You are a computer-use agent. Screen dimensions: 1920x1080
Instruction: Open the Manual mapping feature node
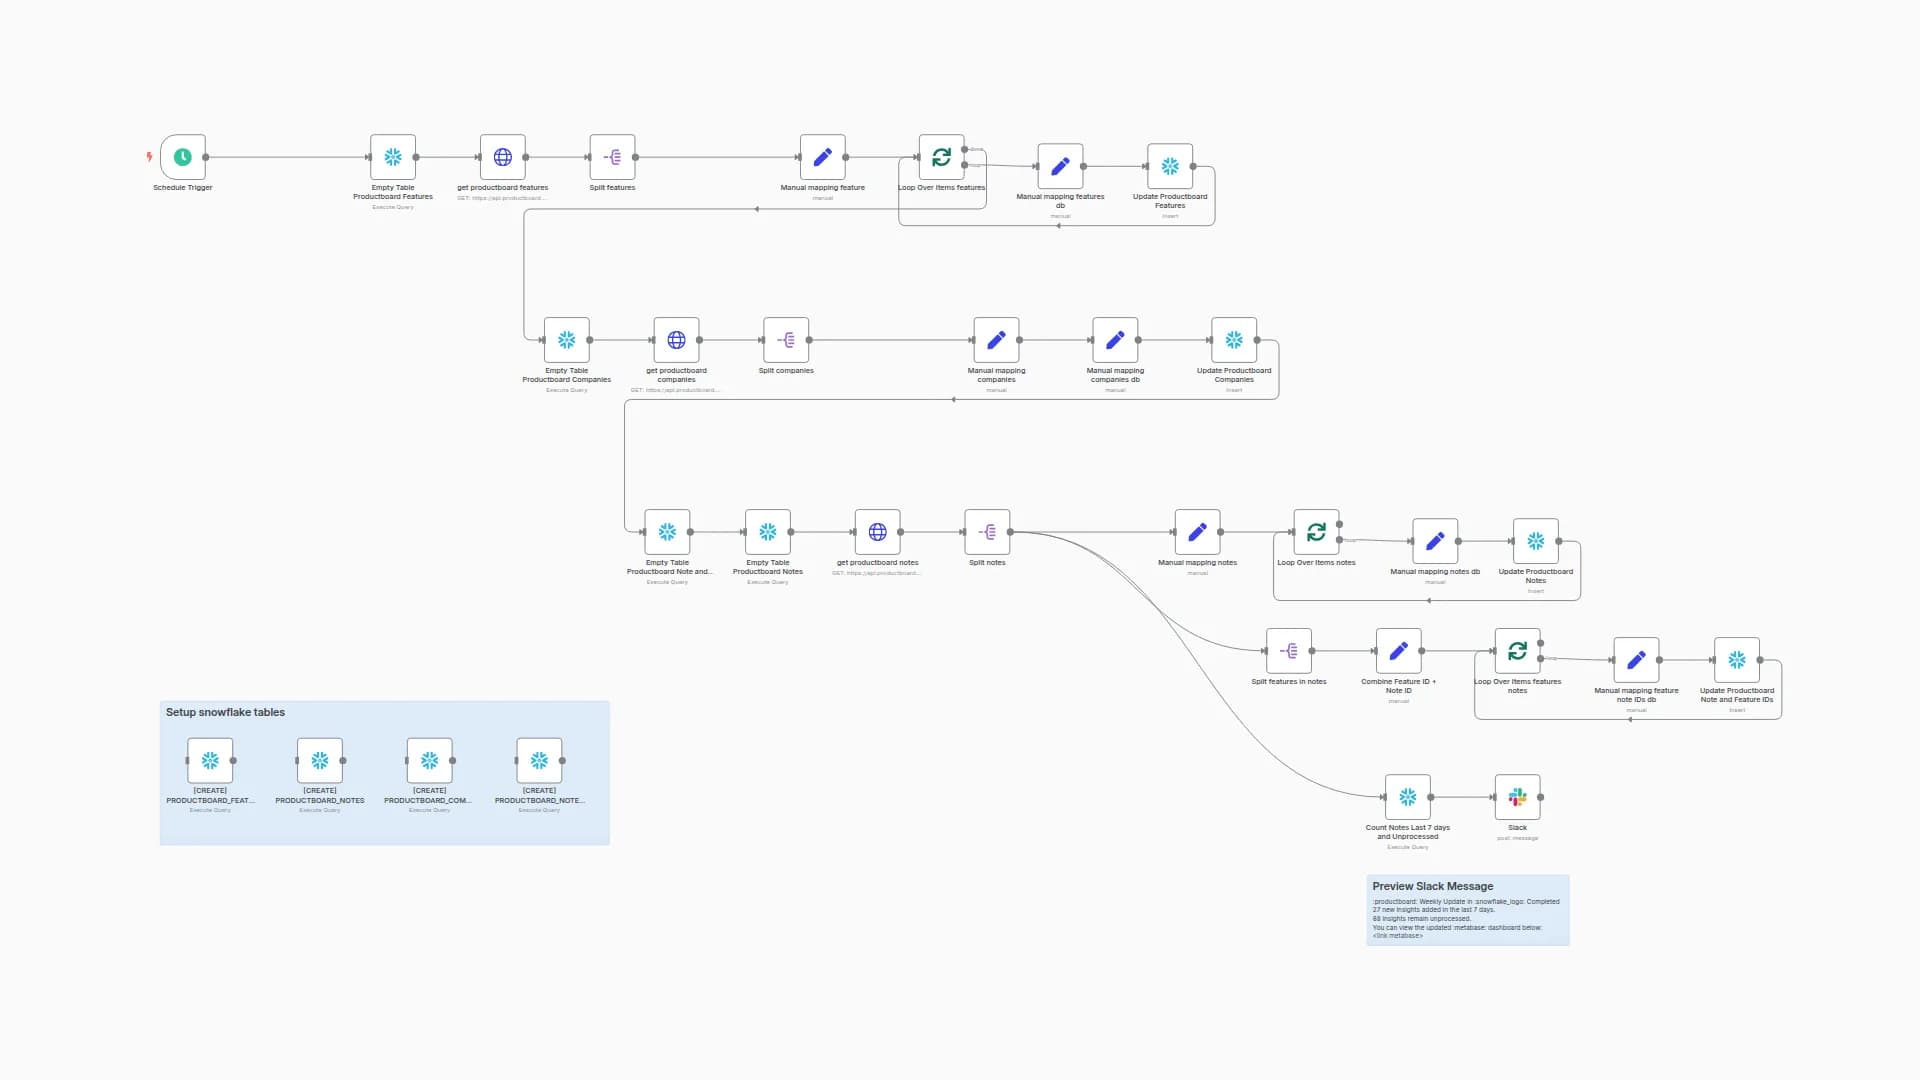click(823, 157)
